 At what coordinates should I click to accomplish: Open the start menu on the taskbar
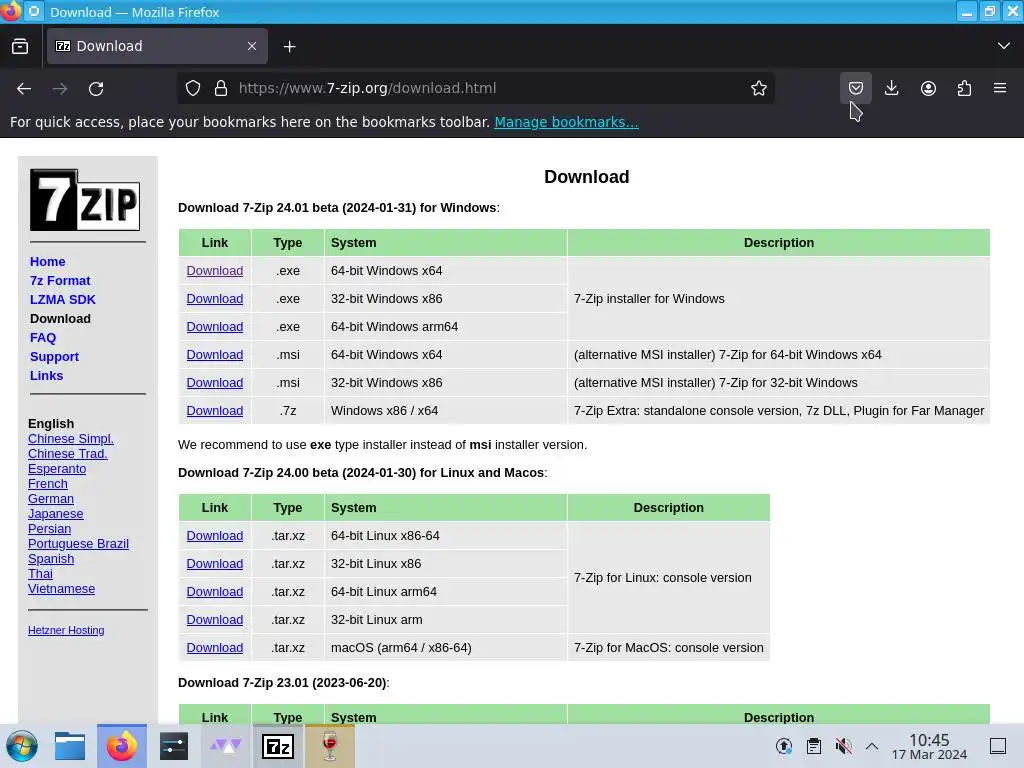point(22,746)
